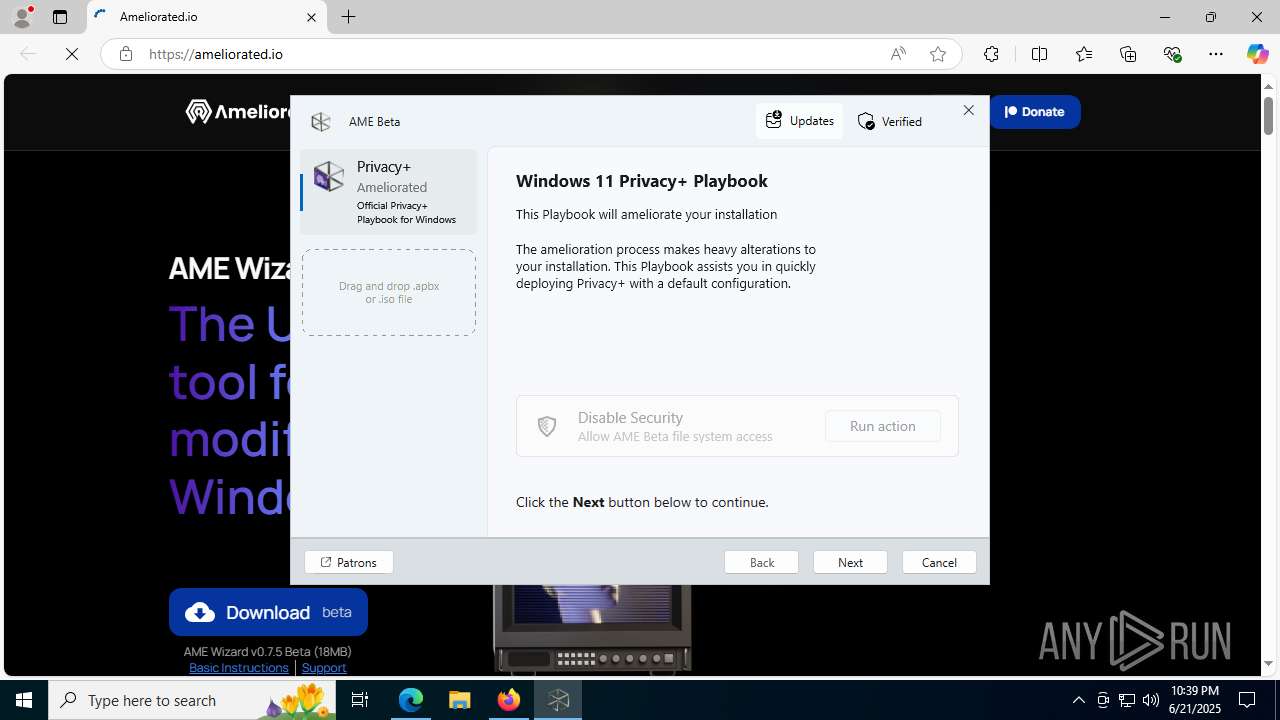This screenshot has height=720, width=1280.
Task: Open the Copilot sidebar icon
Action: 1257,54
